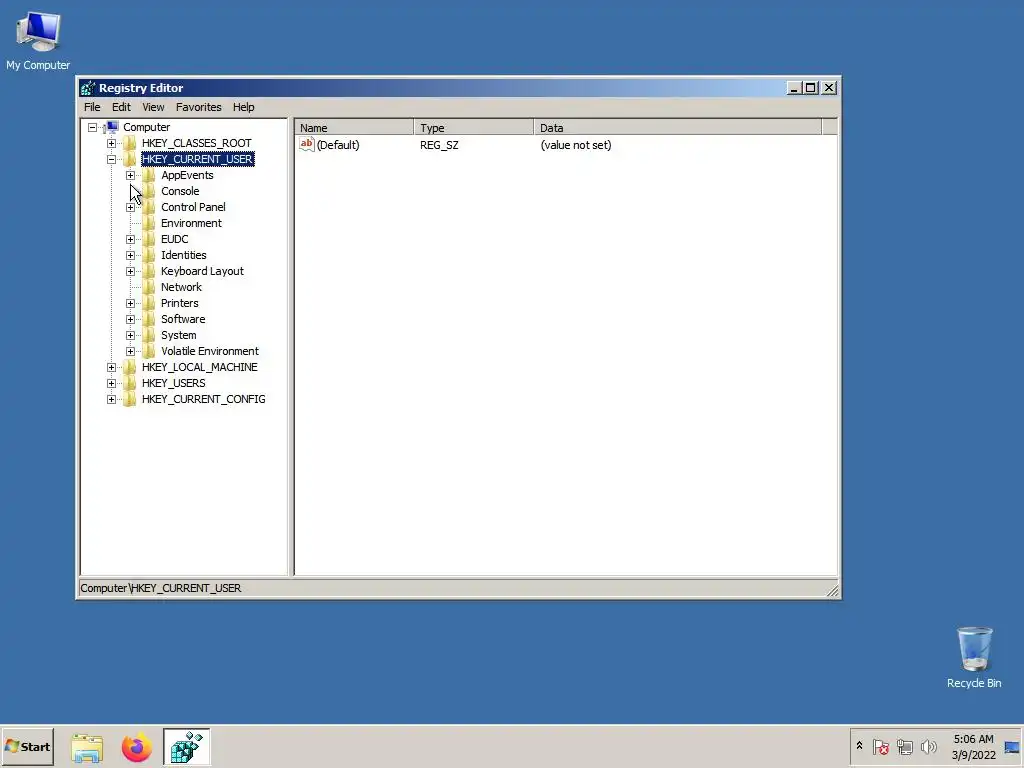1024x768 pixels.
Task: Click Registry Editor taskbar button
Action: [187, 747]
